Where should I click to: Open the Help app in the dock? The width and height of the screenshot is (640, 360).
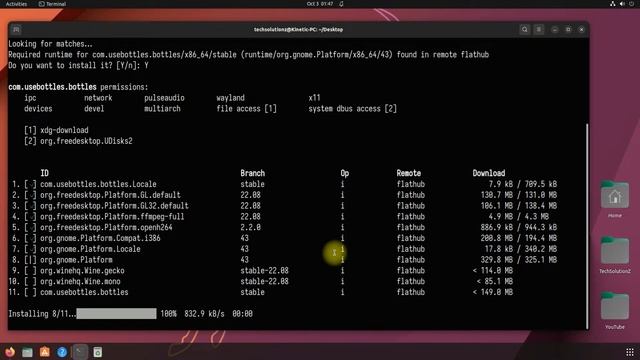click(62, 352)
